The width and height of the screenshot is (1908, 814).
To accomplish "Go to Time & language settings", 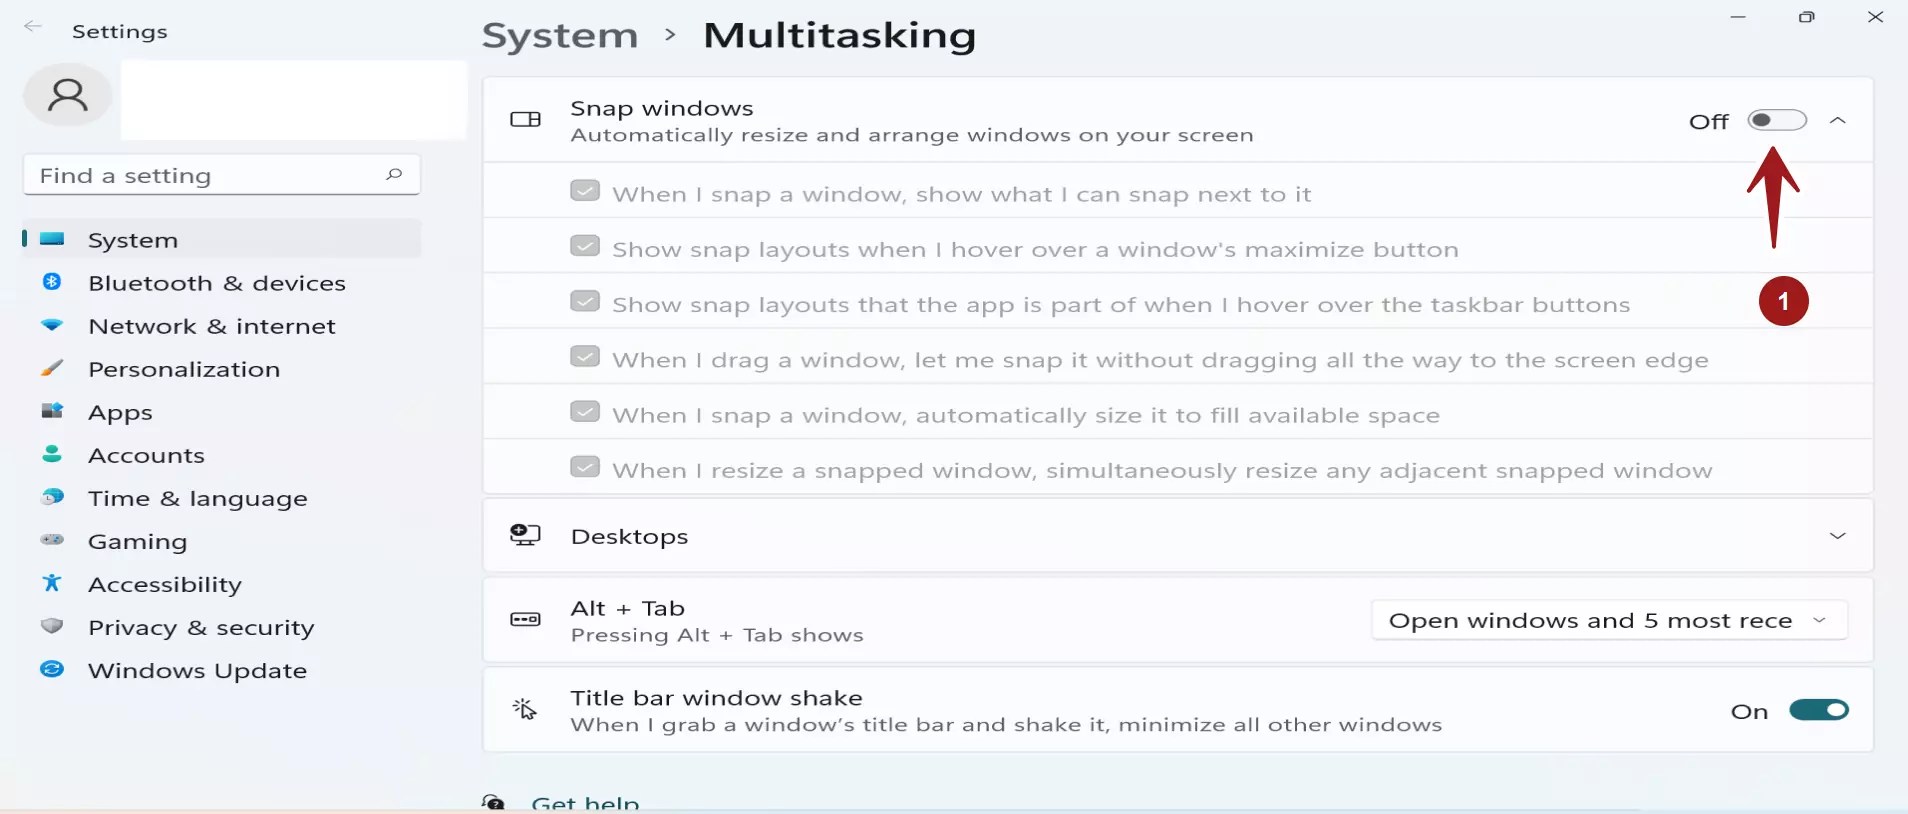I will coord(197,498).
